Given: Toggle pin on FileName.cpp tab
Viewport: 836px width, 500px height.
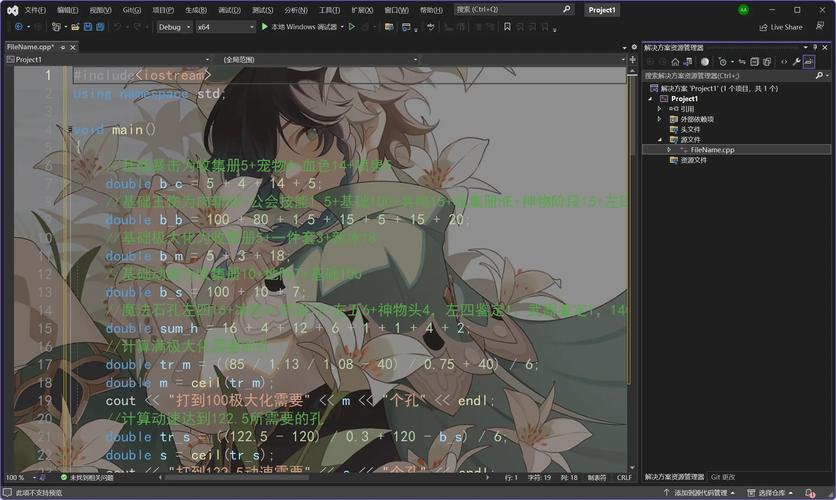Looking at the screenshot, I should [63, 47].
